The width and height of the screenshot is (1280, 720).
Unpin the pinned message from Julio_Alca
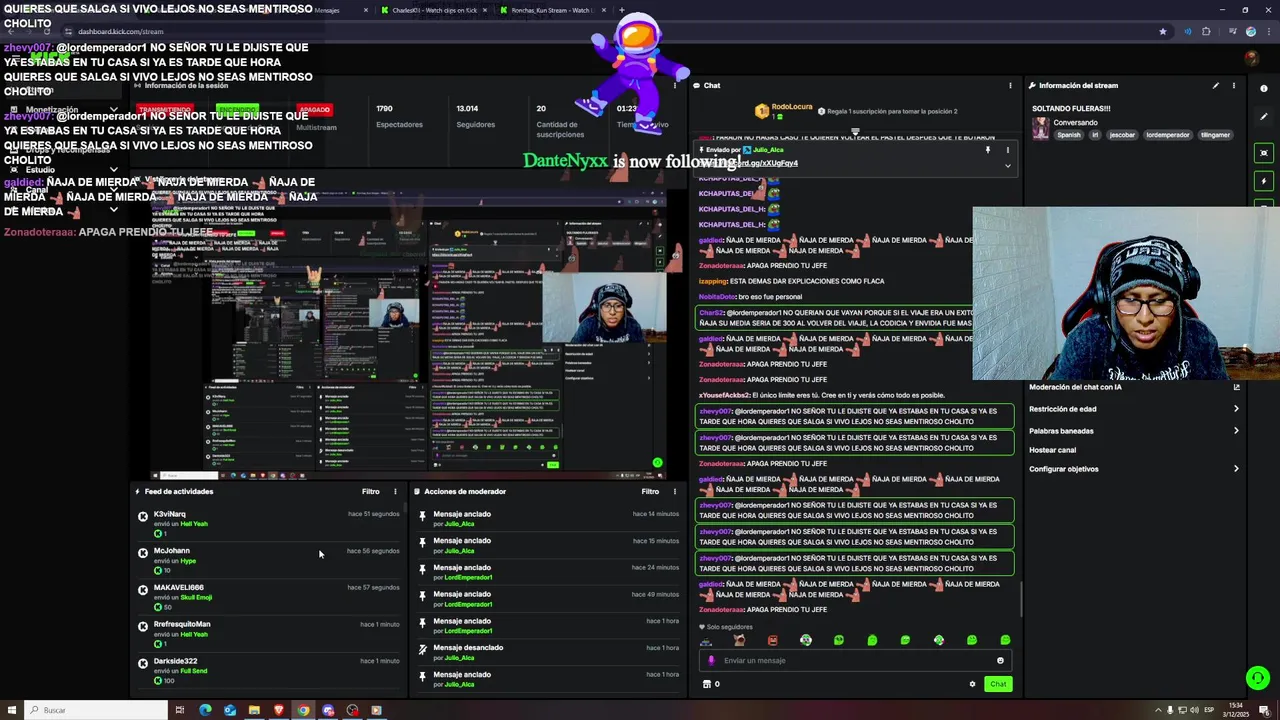coord(988,150)
